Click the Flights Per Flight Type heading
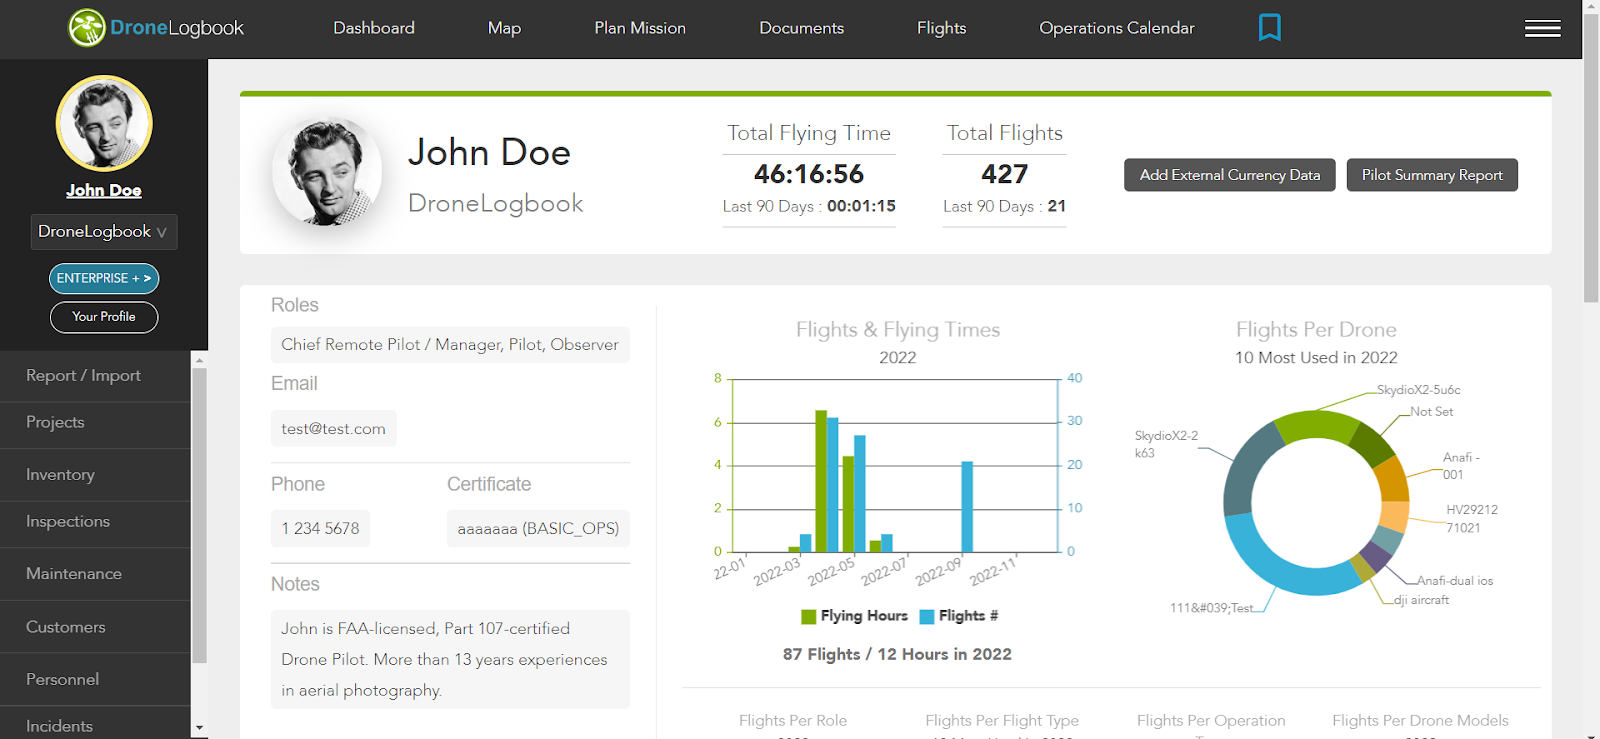Viewport: 1600px width, 739px height. (1002, 721)
